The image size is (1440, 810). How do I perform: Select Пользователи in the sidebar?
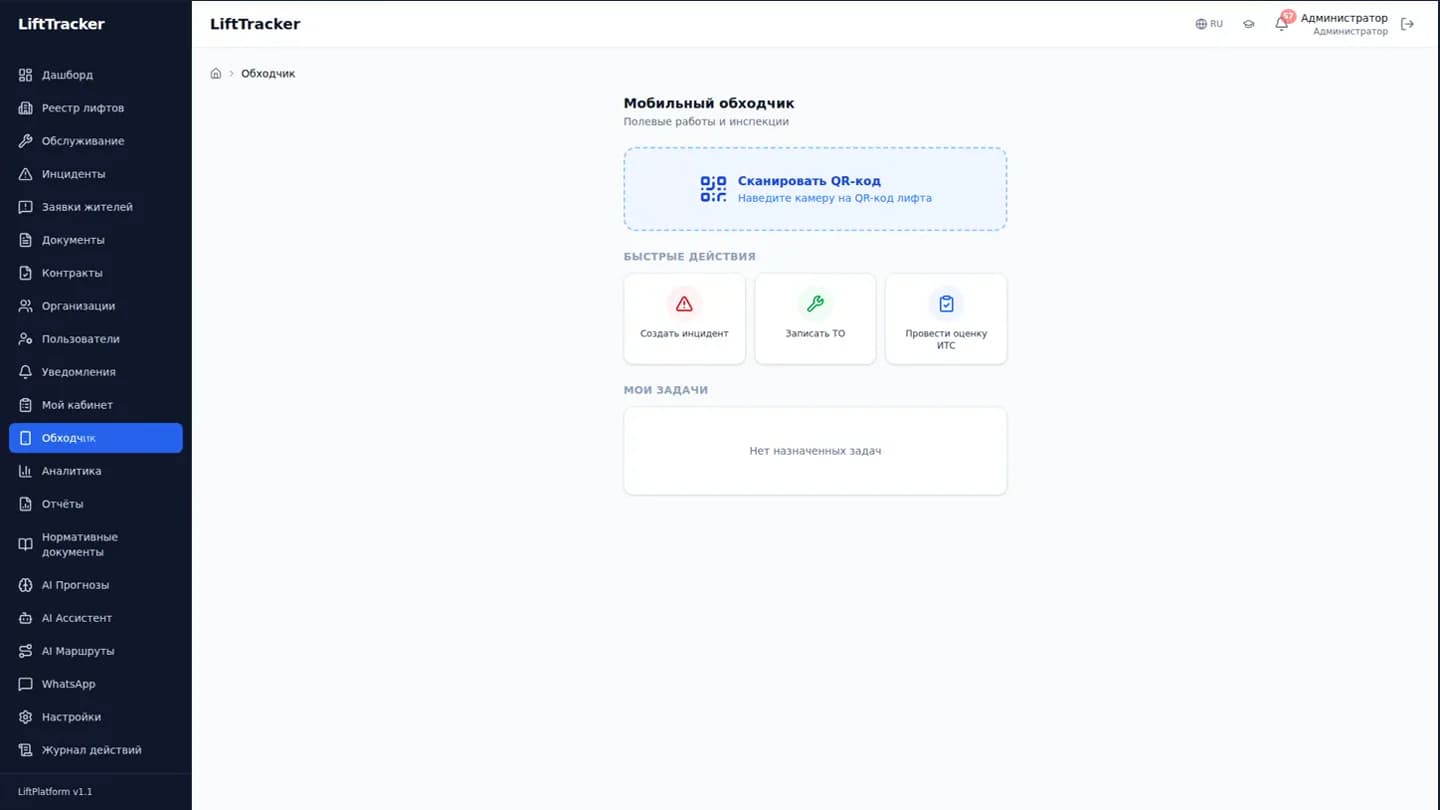96,339
